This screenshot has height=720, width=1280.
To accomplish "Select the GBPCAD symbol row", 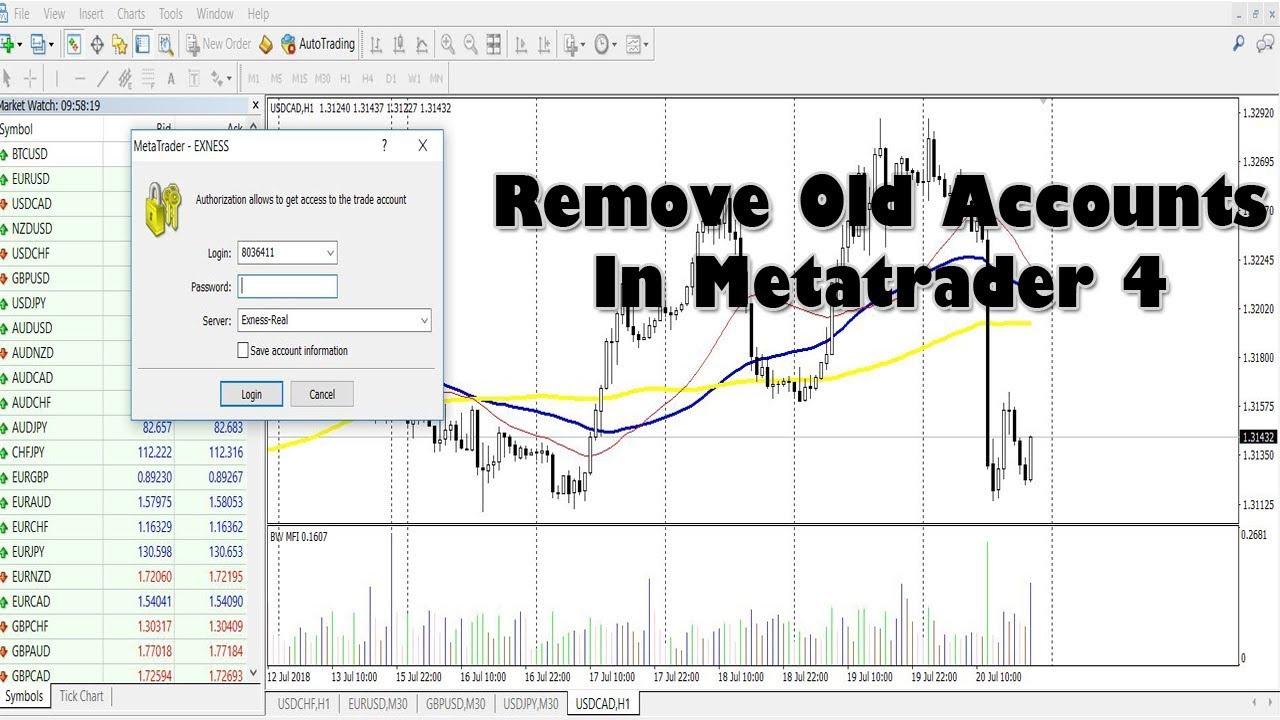I will pyautogui.click(x=123, y=676).
